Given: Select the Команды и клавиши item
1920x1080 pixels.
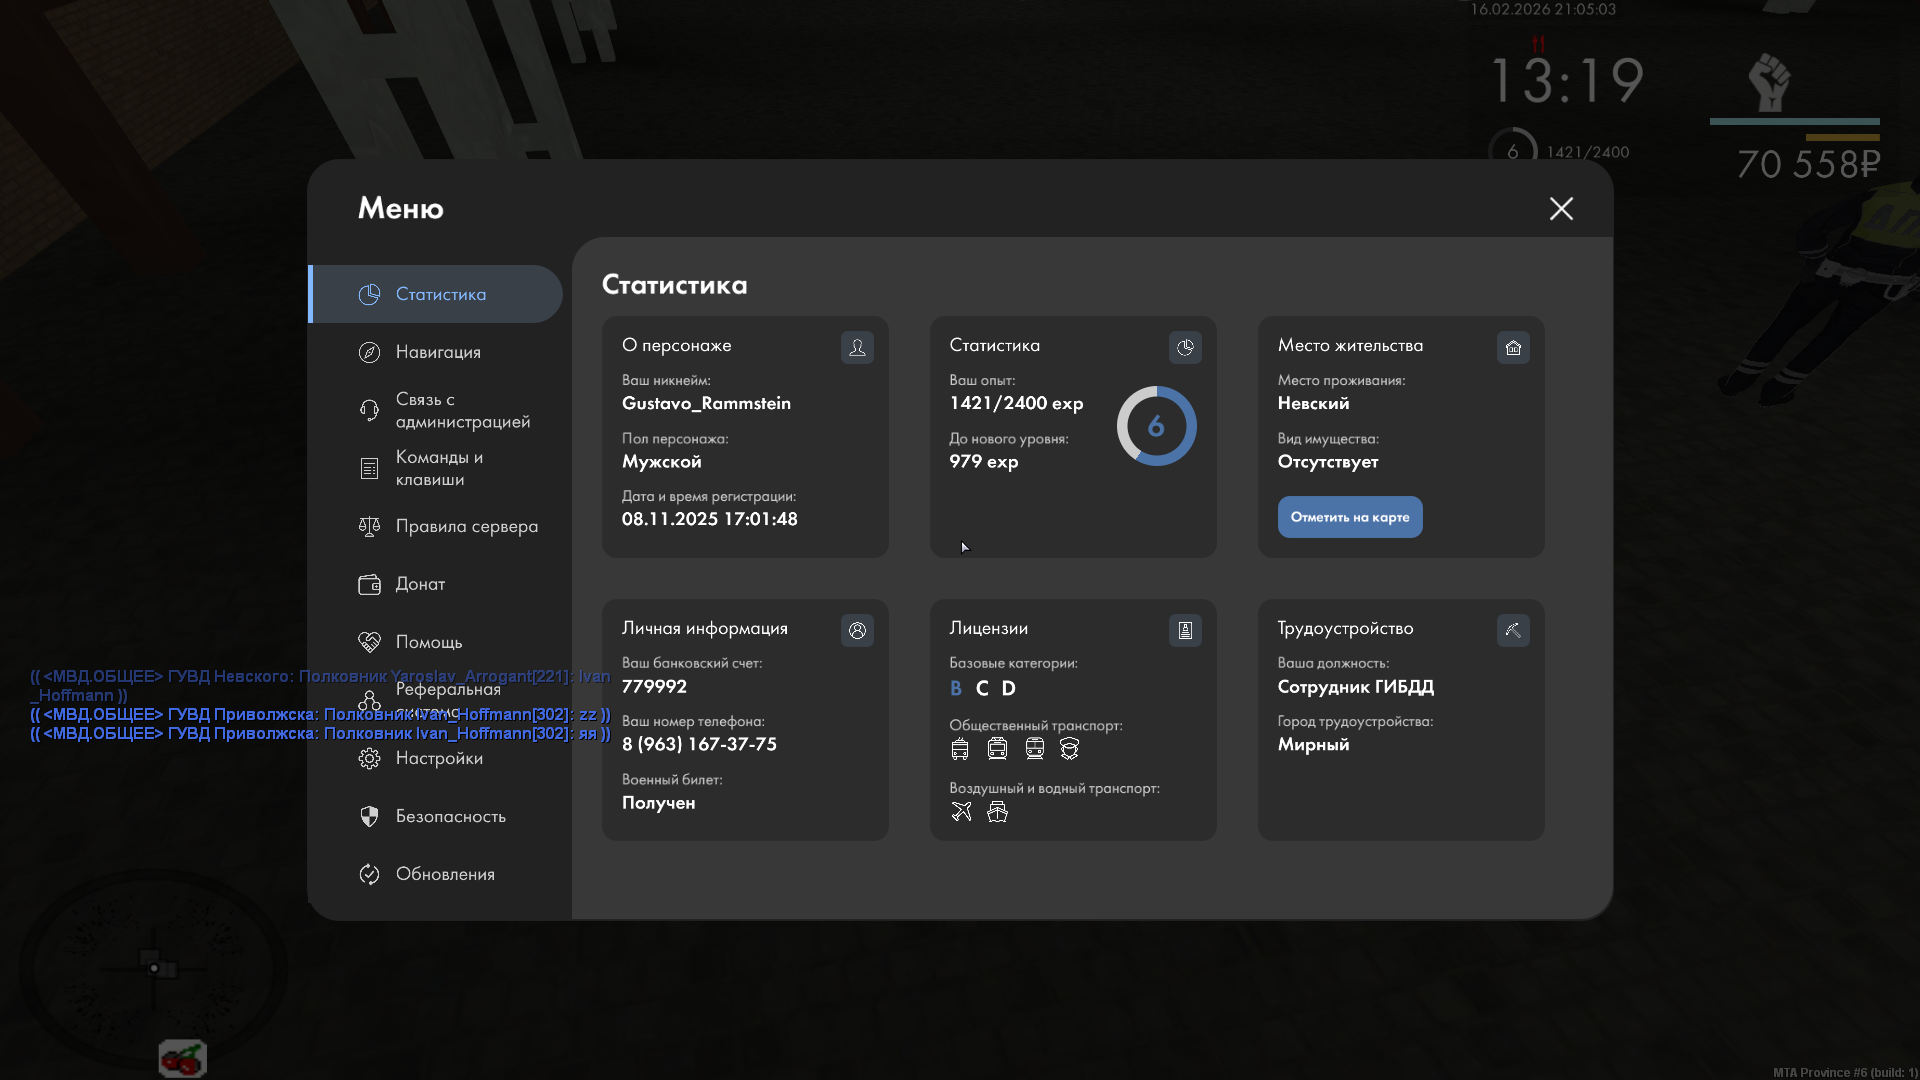Looking at the screenshot, I should pyautogui.click(x=438, y=468).
